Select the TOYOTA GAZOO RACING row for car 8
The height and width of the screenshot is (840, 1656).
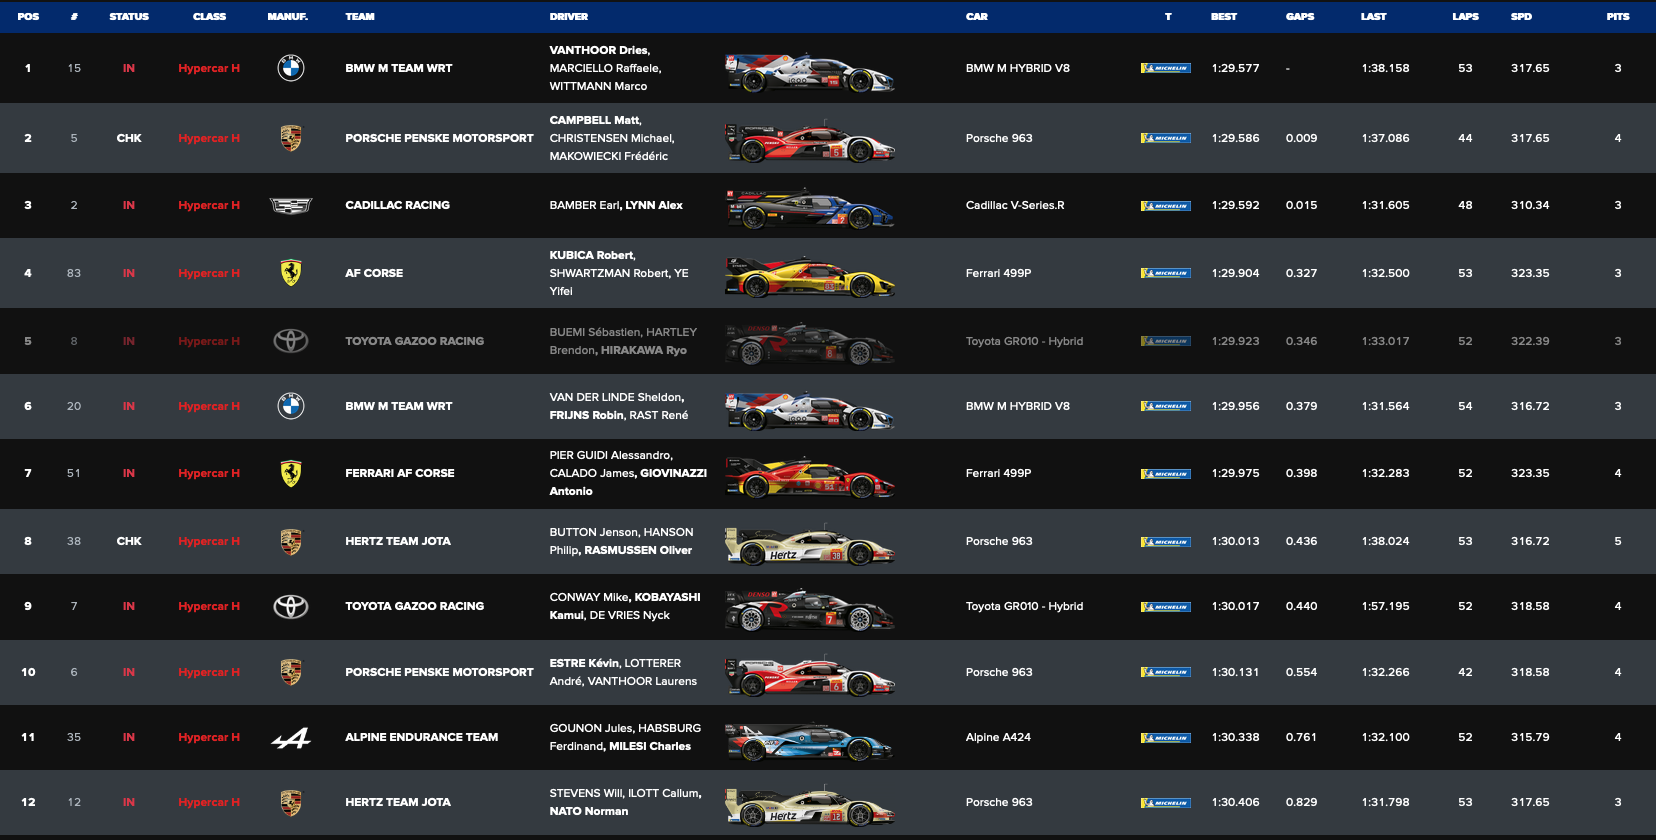[828, 341]
